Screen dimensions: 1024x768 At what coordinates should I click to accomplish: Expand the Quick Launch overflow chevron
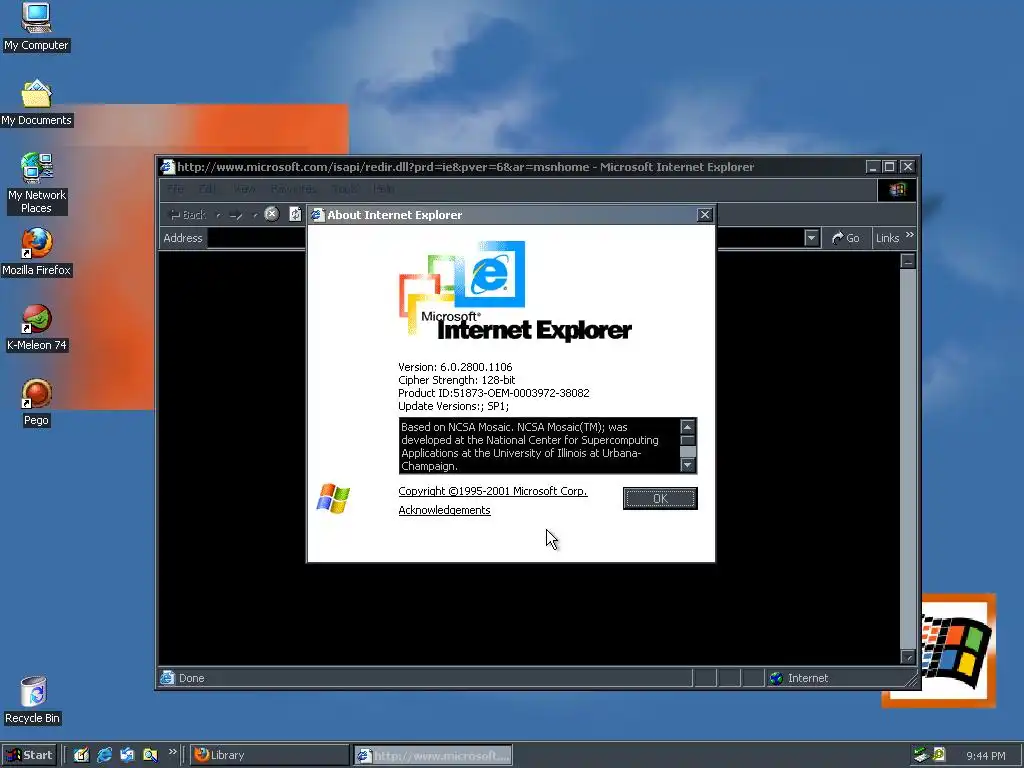(x=172, y=752)
